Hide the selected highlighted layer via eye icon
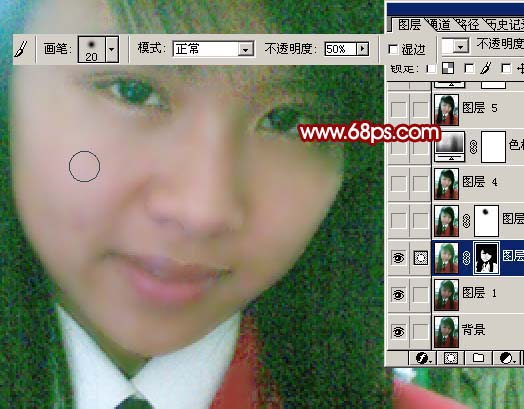This screenshot has width=524, height=409. coord(398,258)
